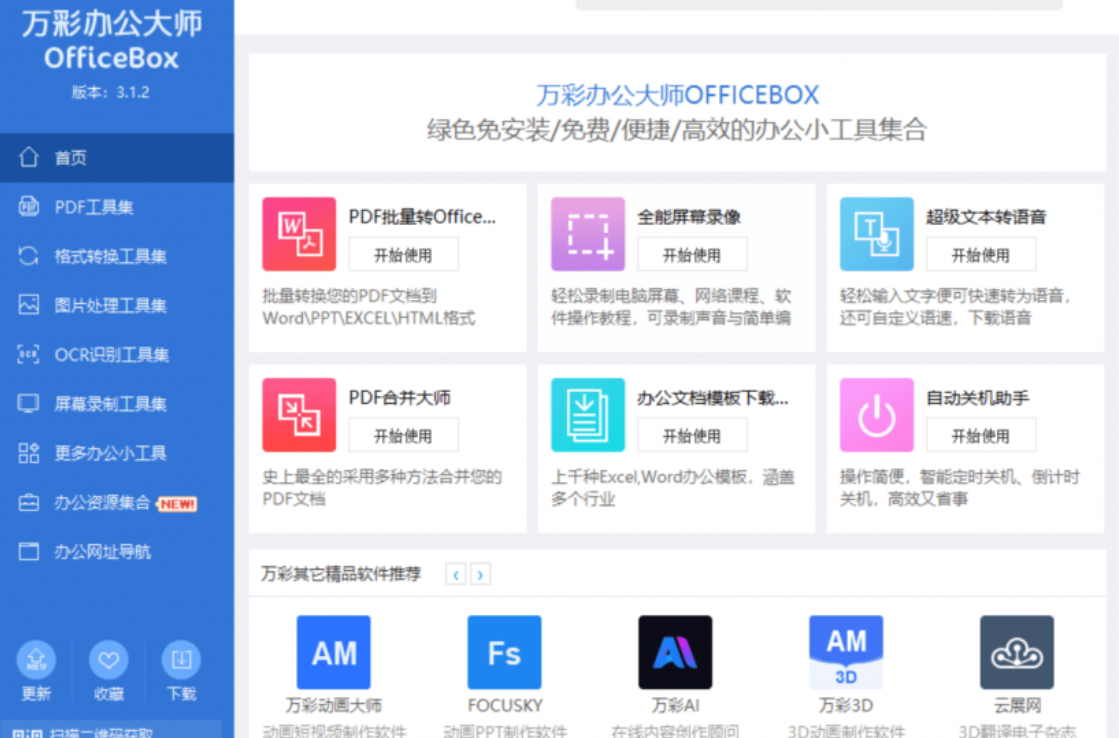
Task: Click the format conversion refresh icon
Action: 29,256
